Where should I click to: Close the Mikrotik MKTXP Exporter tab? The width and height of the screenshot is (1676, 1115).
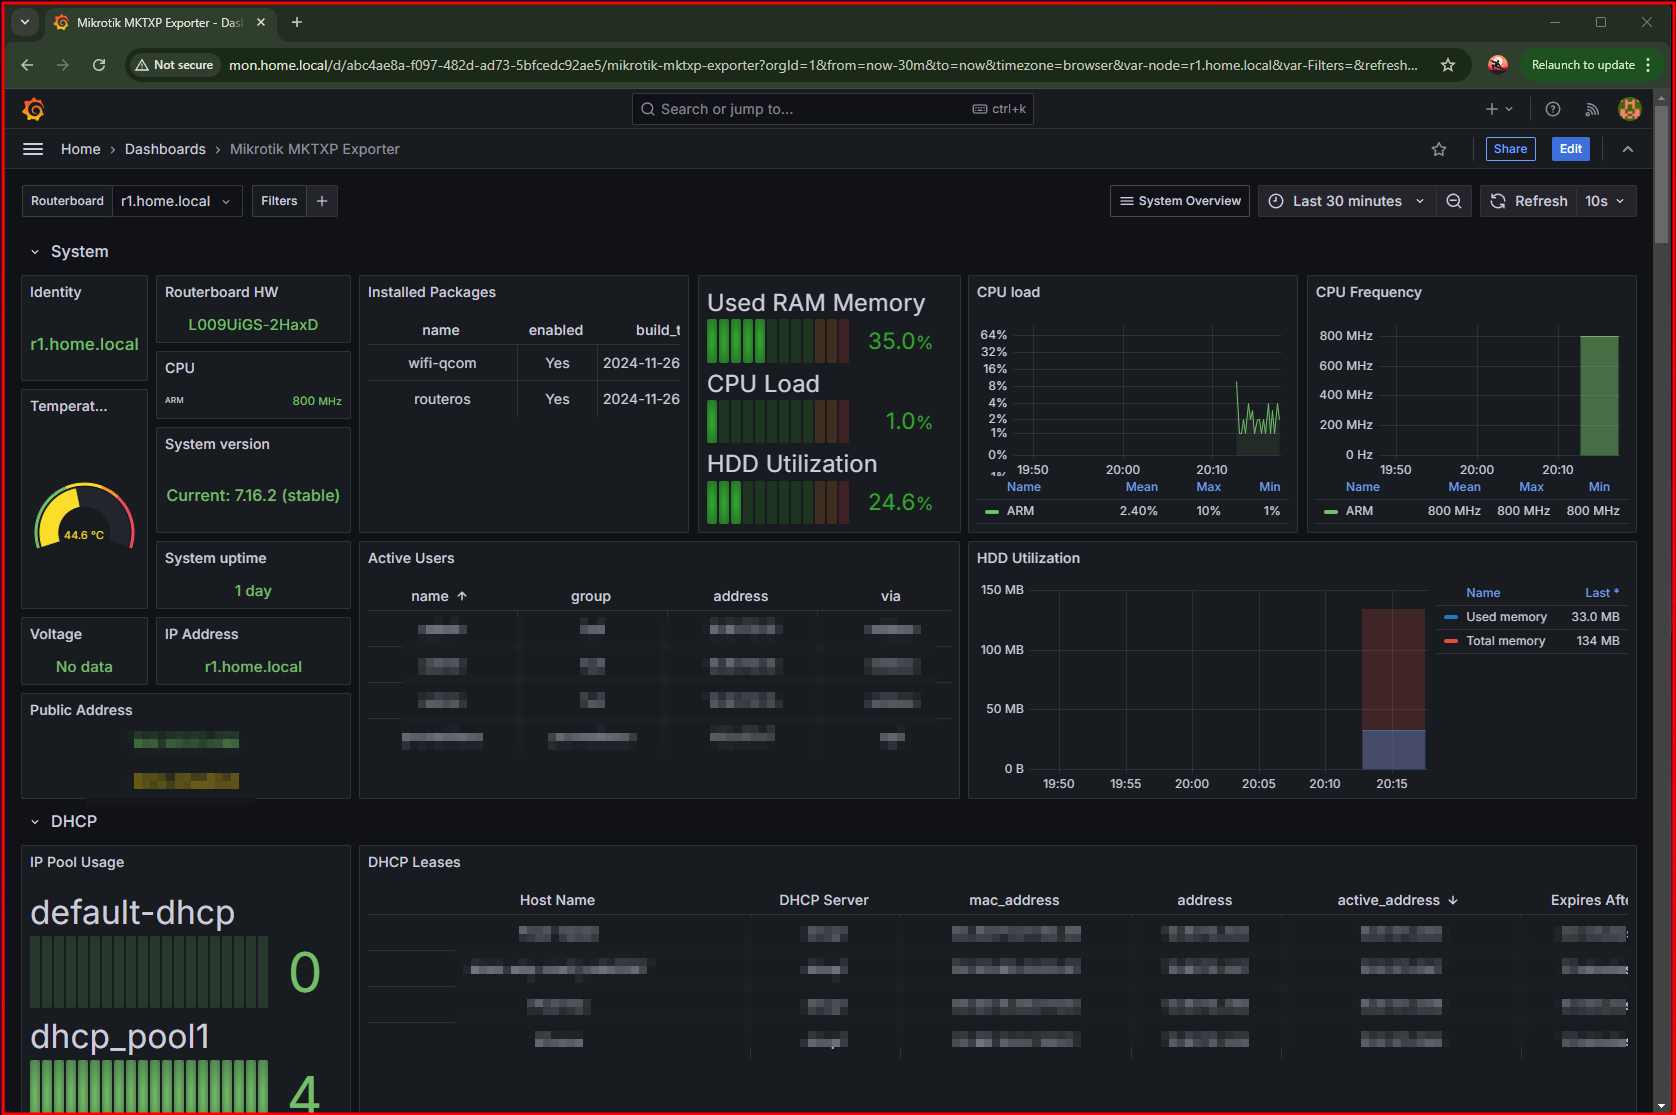click(x=261, y=22)
